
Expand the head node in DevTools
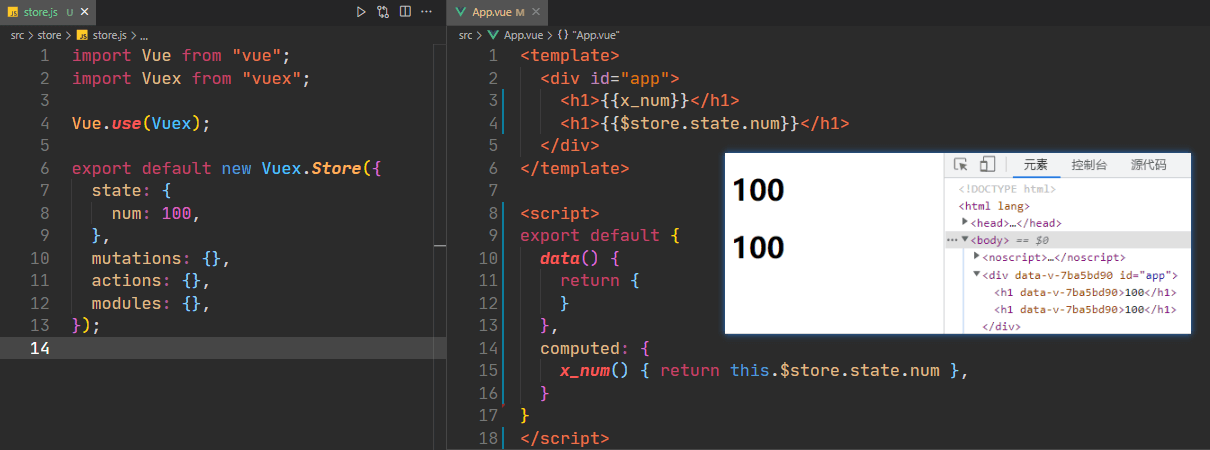click(x=965, y=223)
